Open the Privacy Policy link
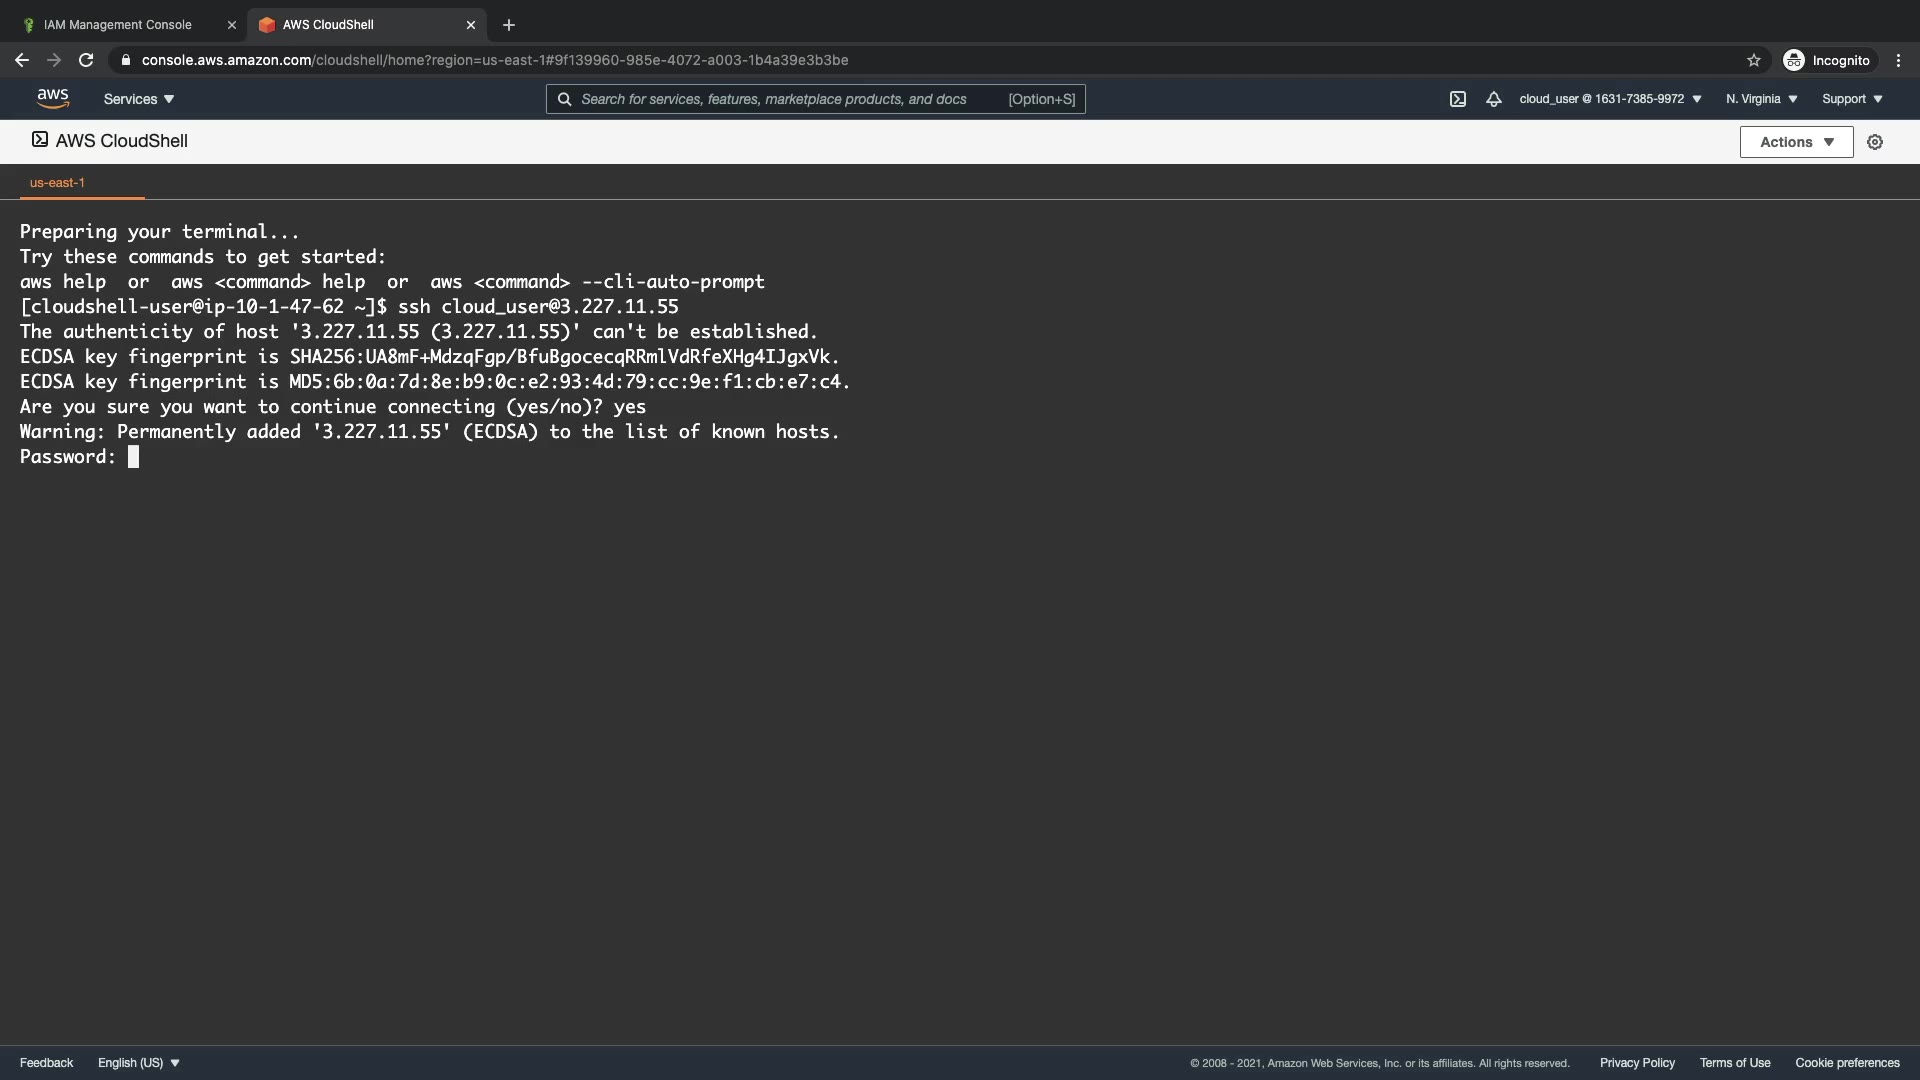1920x1080 pixels. coord(1637,1063)
